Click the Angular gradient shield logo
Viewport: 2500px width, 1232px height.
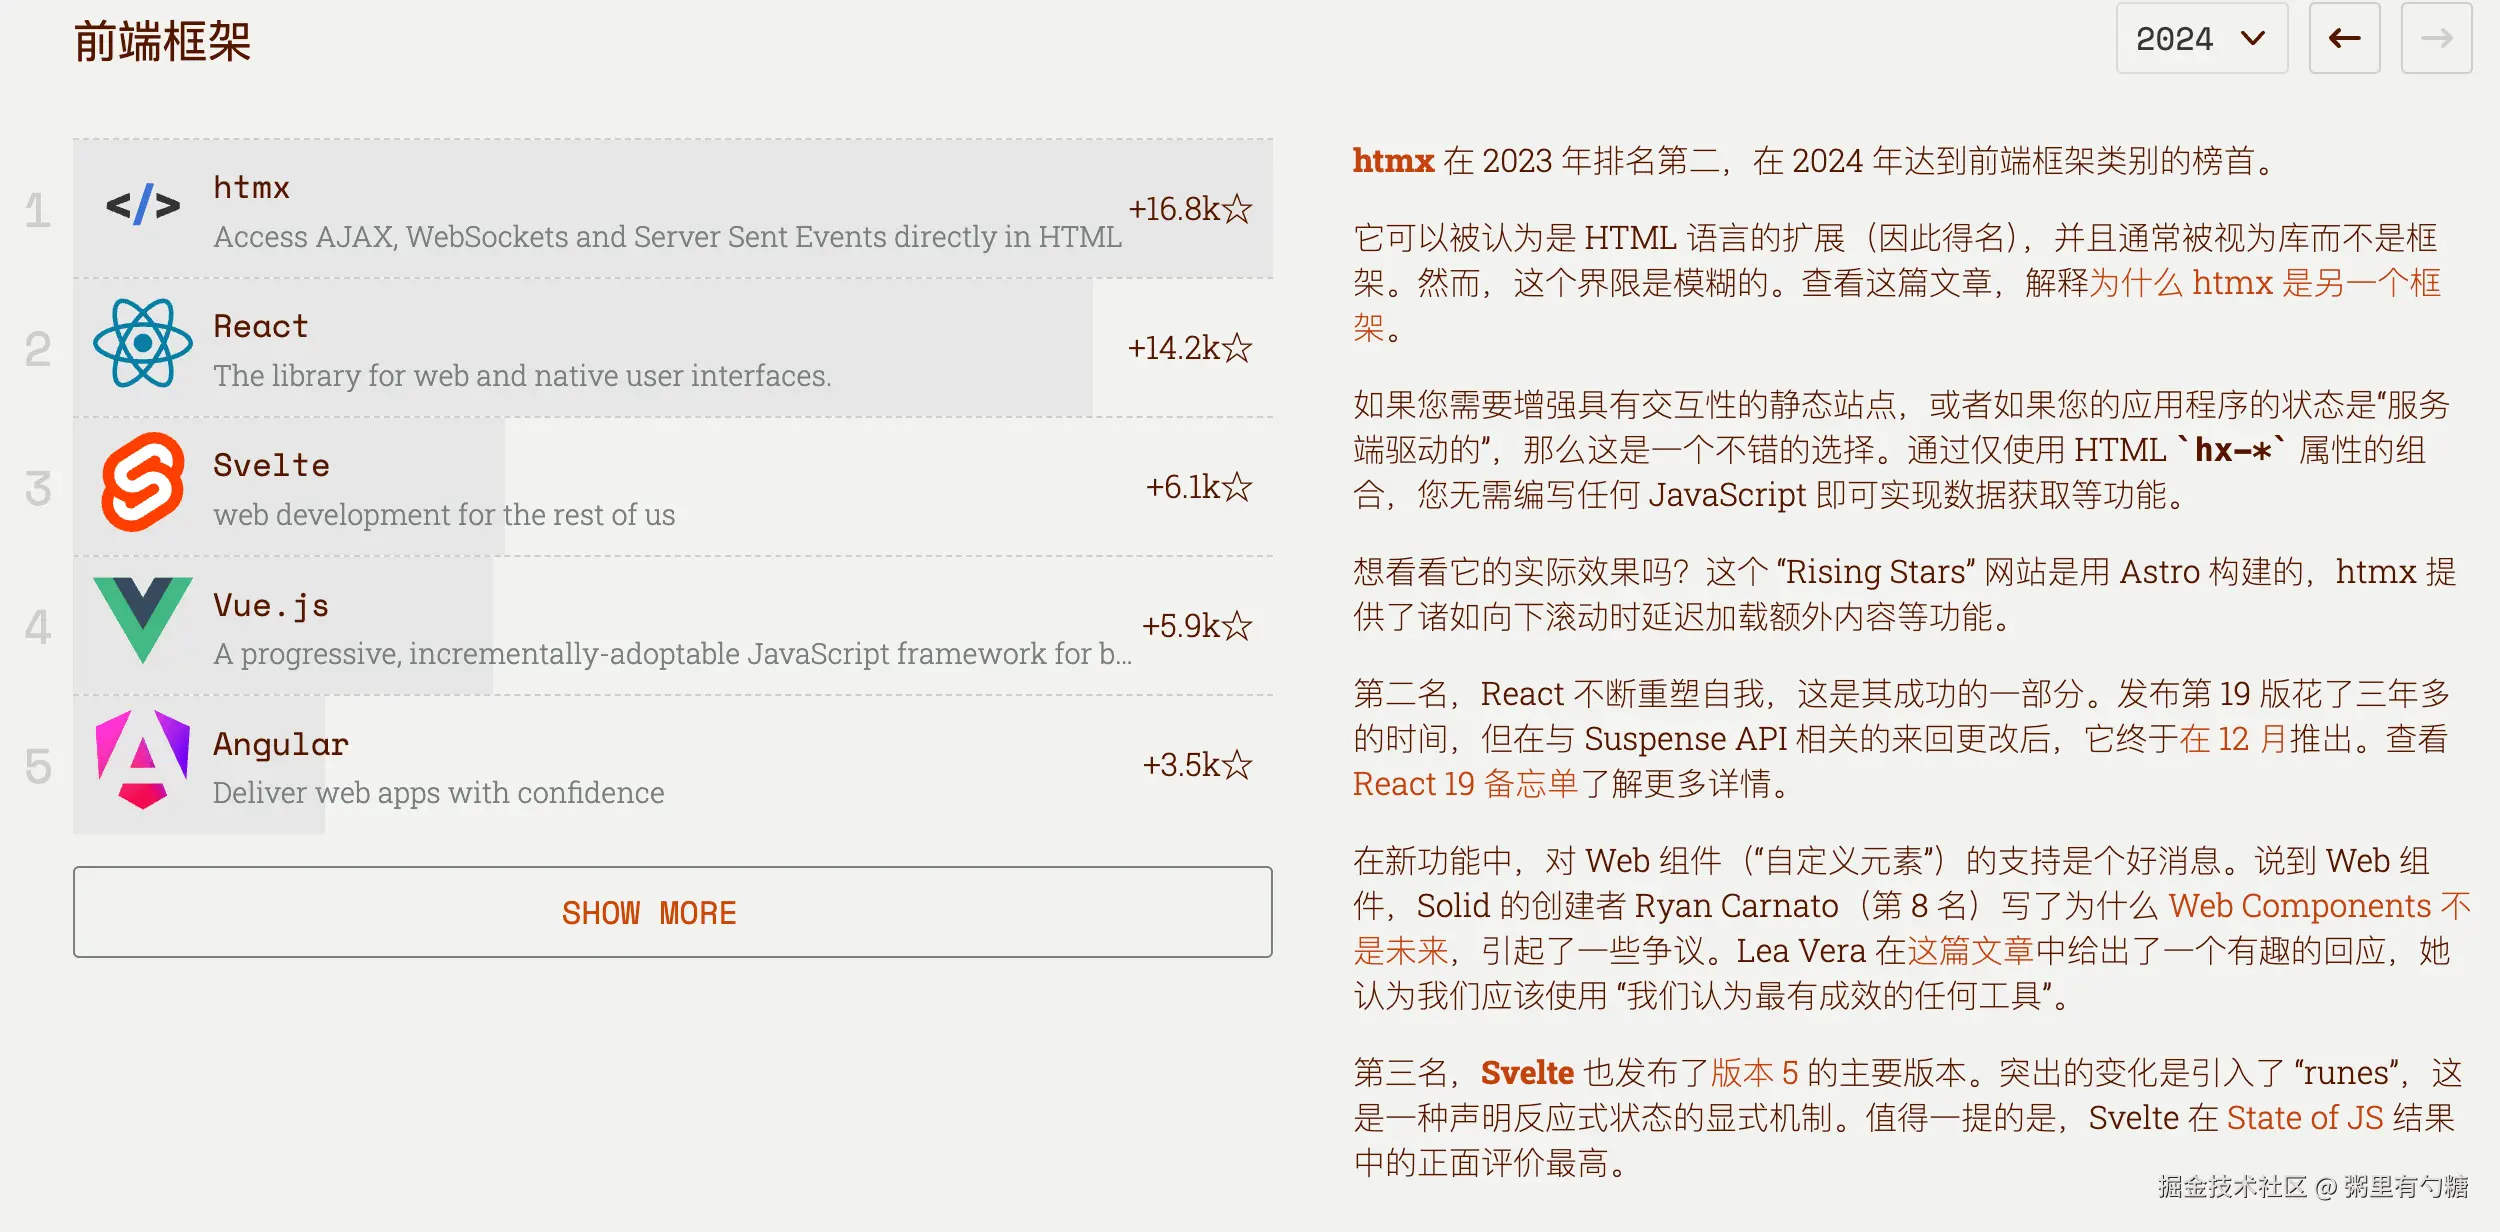[143, 760]
